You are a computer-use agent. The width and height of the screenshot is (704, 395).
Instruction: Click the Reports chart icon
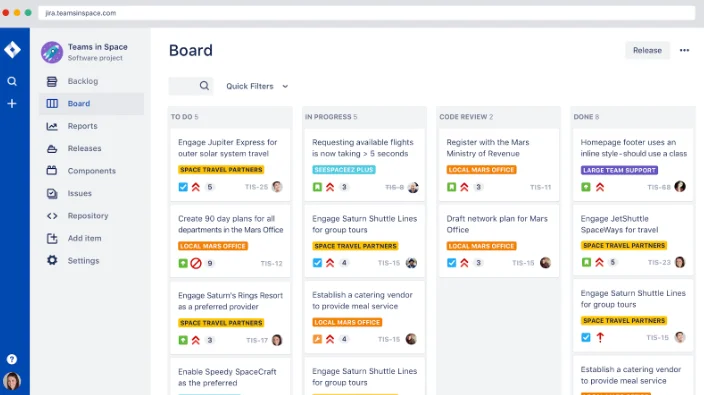point(52,126)
